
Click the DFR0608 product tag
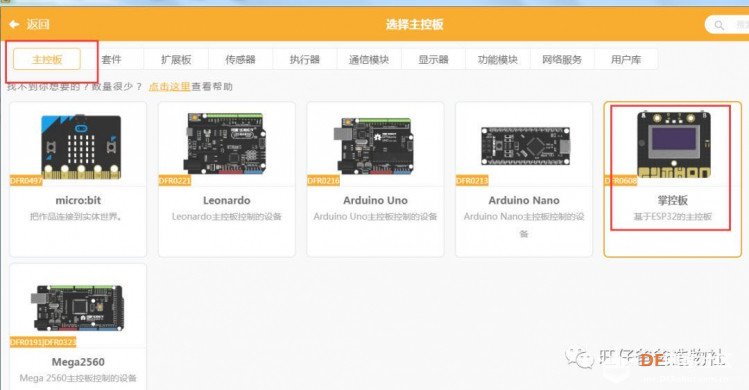[x=621, y=181]
